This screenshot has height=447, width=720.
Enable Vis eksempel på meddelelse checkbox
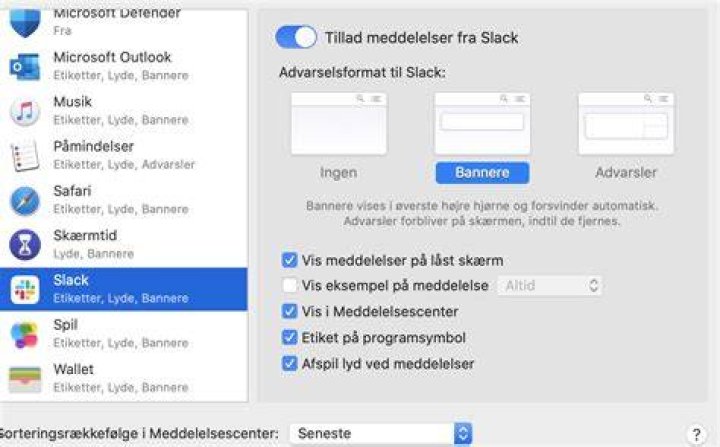coord(289,285)
